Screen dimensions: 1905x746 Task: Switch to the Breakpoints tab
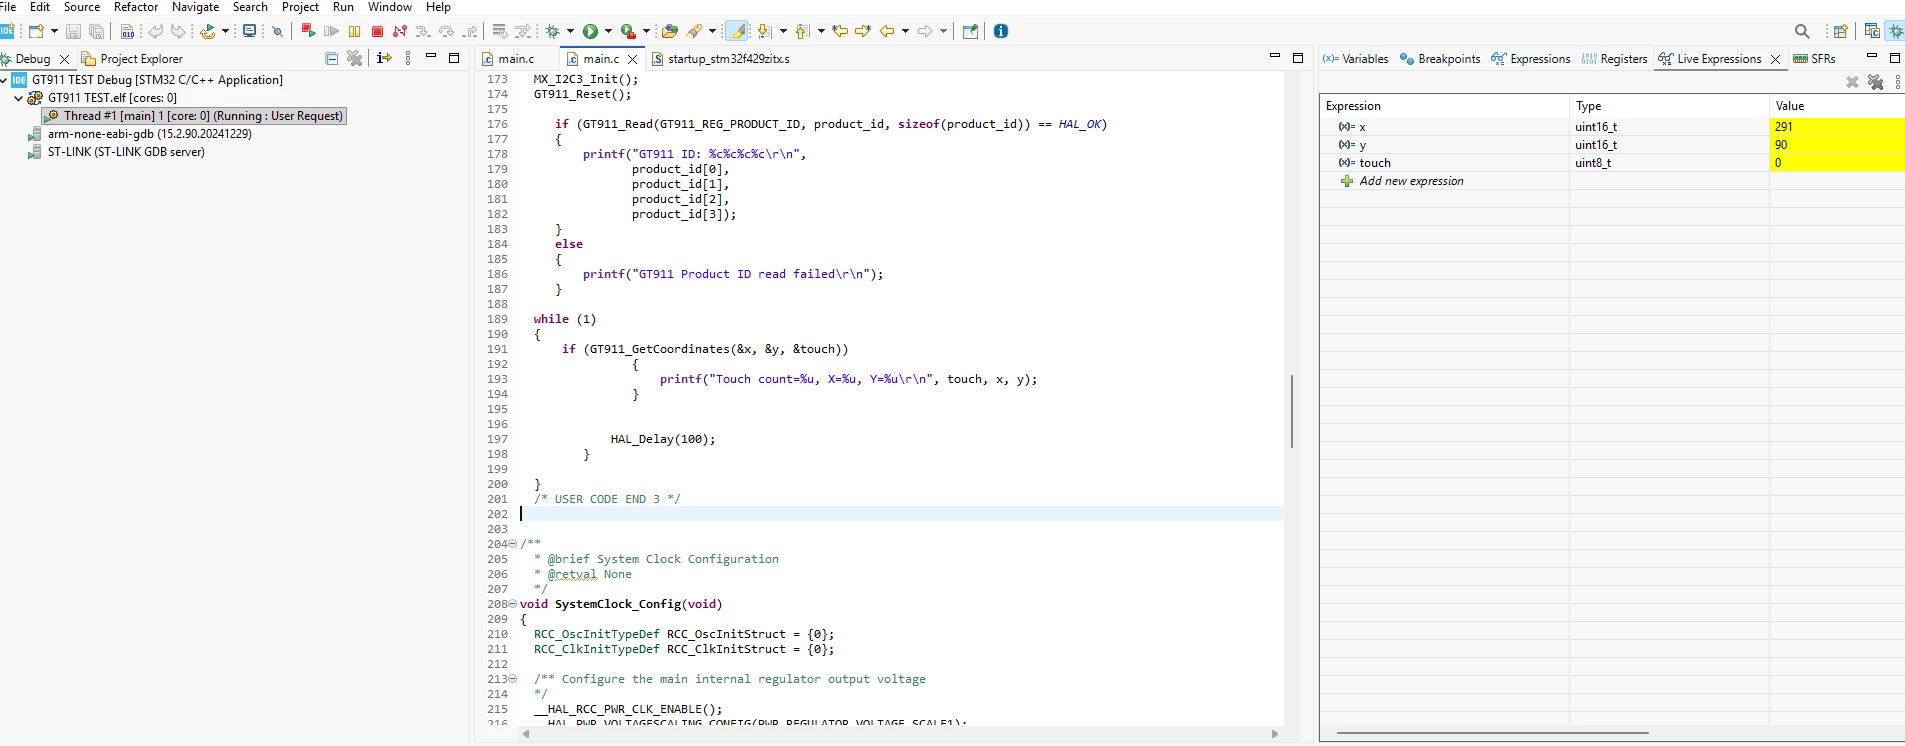pos(1440,59)
